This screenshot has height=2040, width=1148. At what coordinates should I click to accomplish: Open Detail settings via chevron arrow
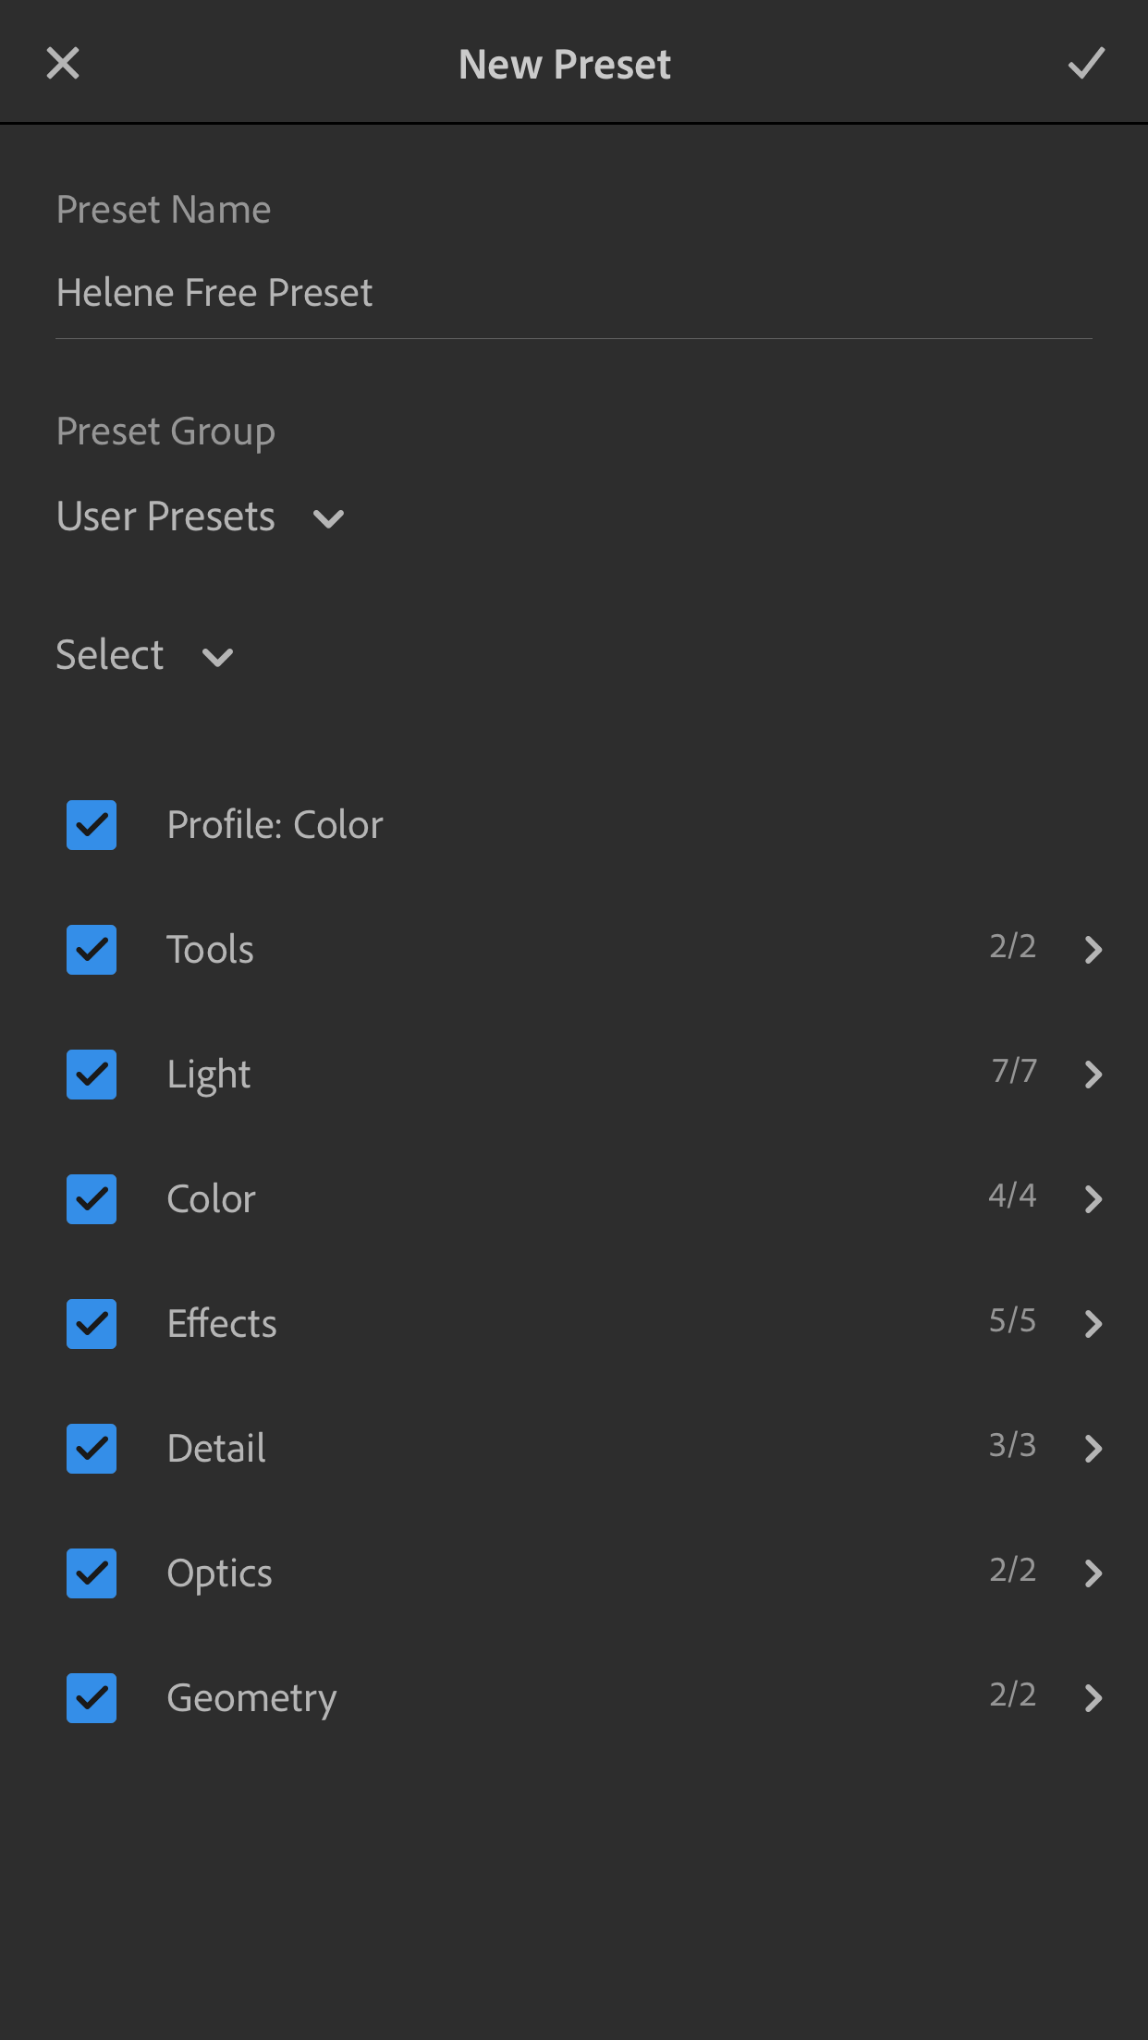pyautogui.click(x=1093, y=1448)
